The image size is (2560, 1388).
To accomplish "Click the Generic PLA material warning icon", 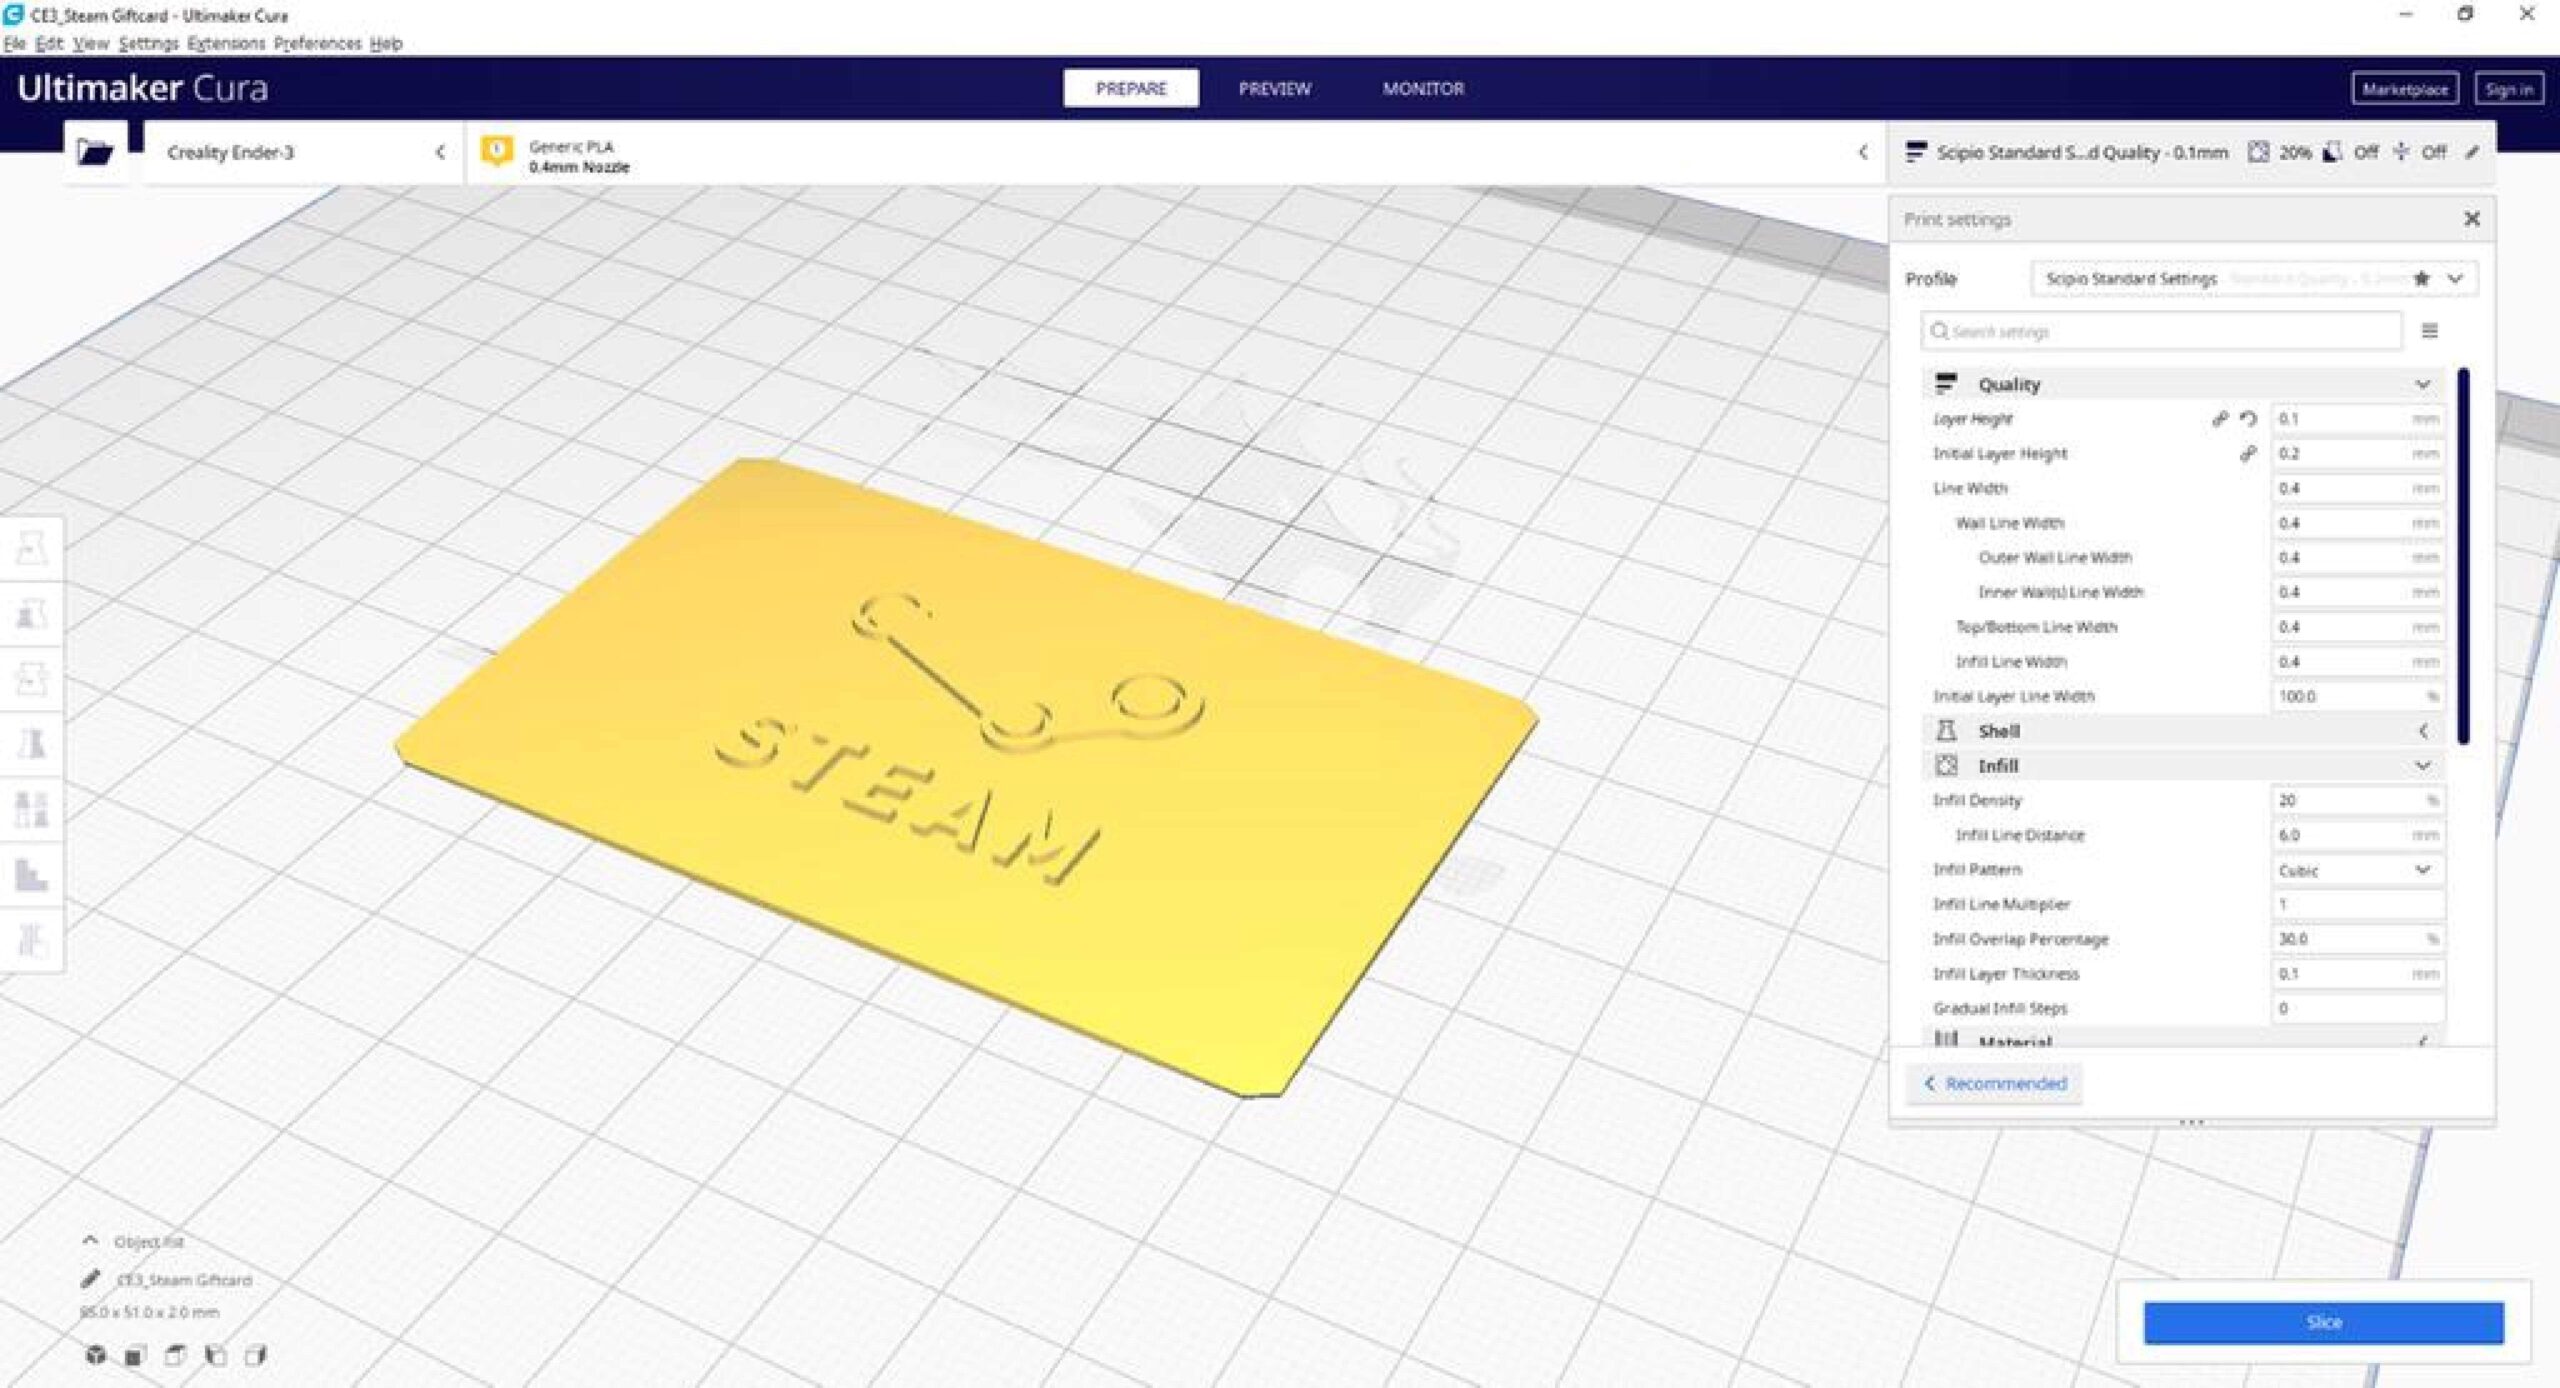I will coord(497,151).
